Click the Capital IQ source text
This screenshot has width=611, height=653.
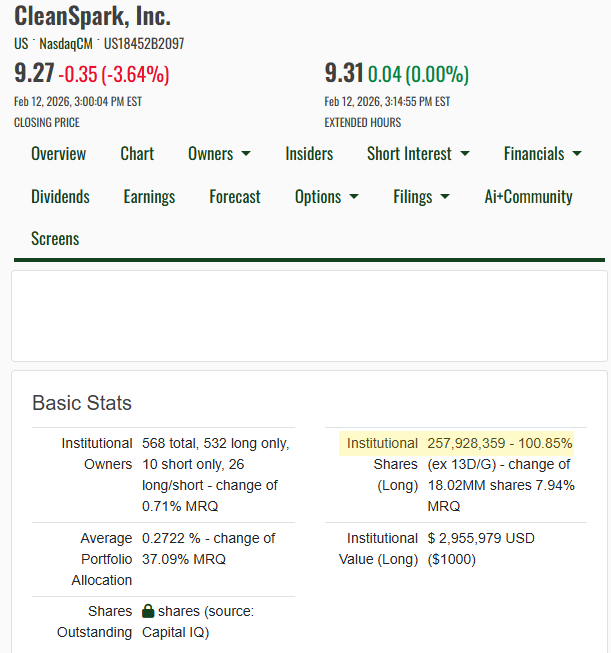click(x=175, y=632)
